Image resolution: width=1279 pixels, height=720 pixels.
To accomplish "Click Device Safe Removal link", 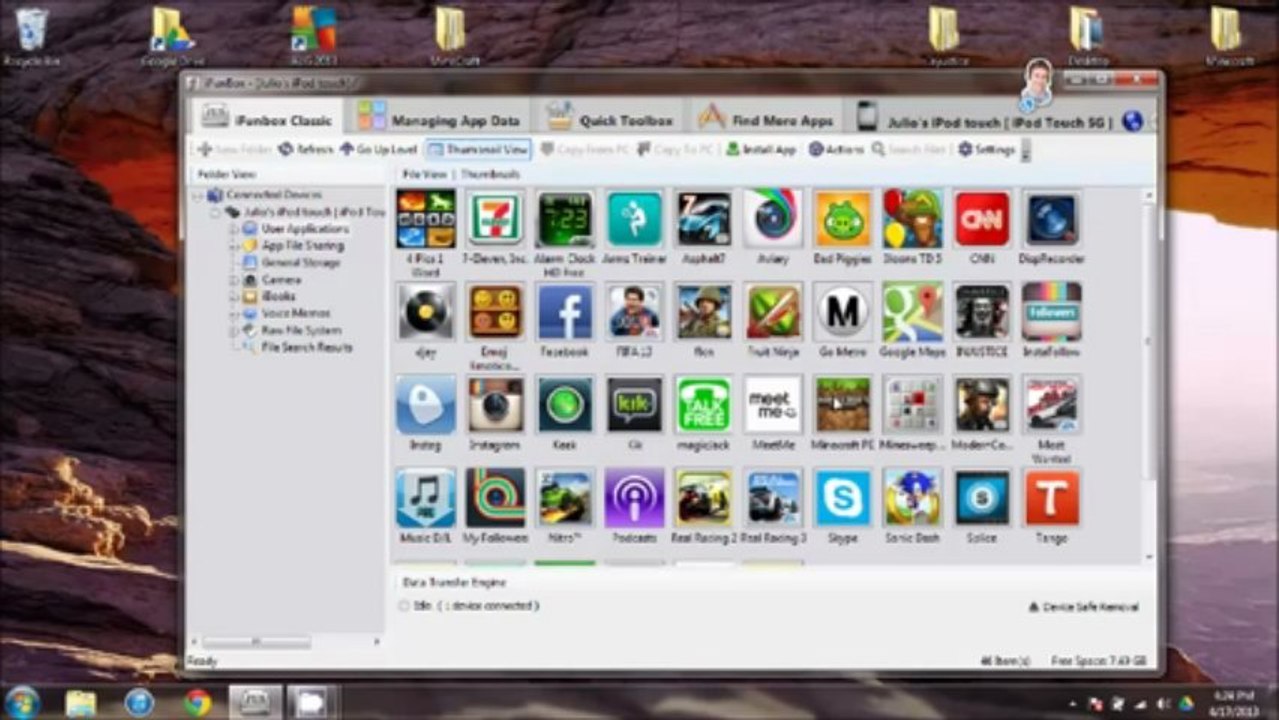I will coord(1083,607).
